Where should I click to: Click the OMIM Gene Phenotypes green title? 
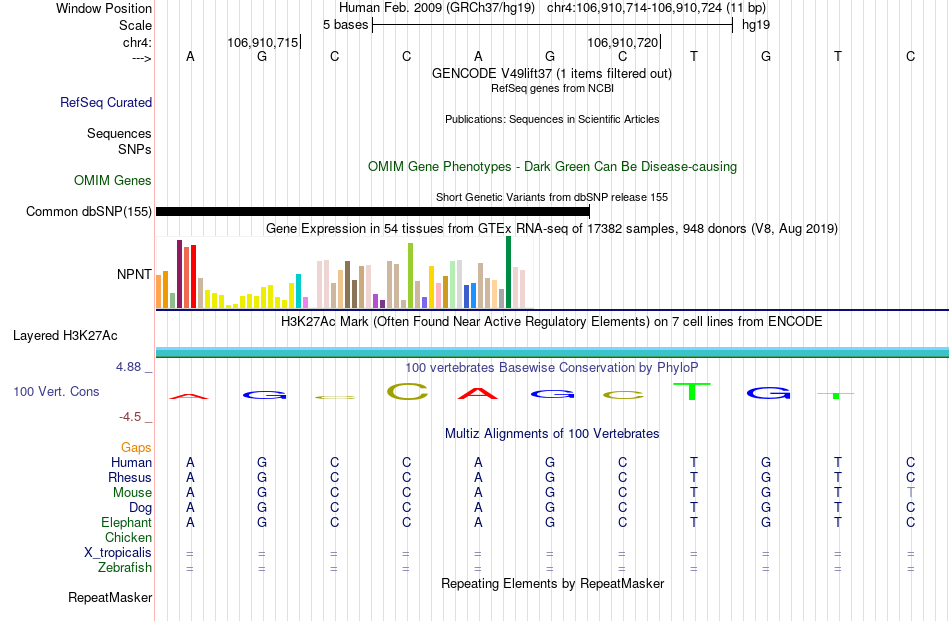tap(552, 167)
